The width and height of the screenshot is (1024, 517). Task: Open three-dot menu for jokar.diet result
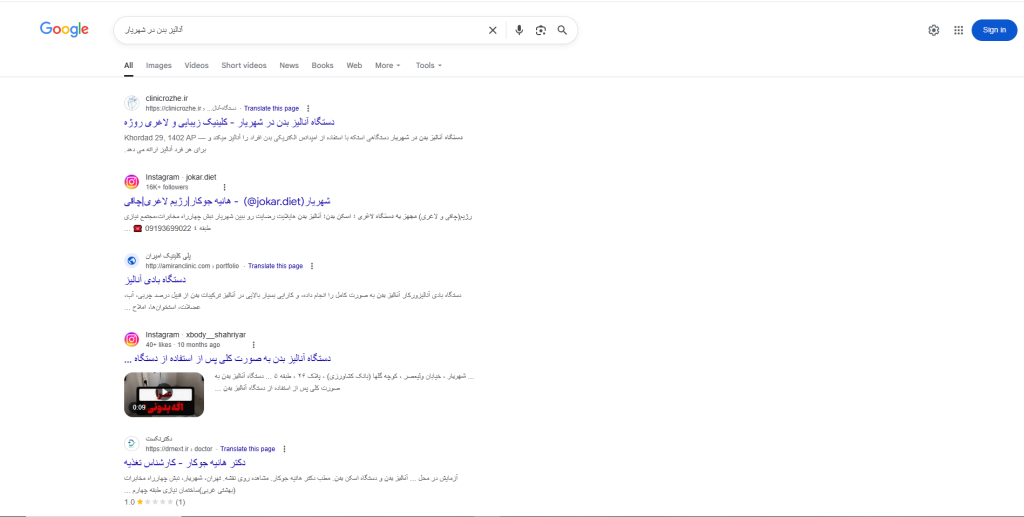[225, 187]
